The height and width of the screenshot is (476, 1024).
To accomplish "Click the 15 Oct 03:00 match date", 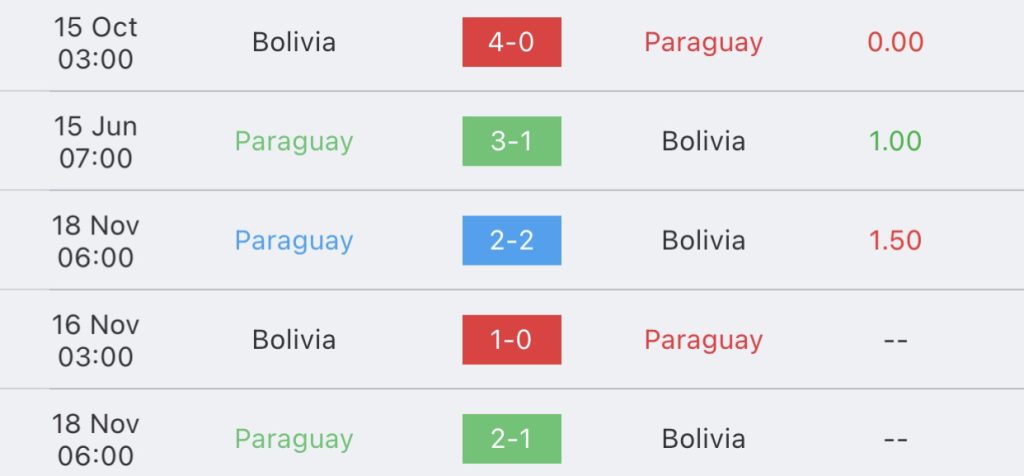I will point(95,43).
